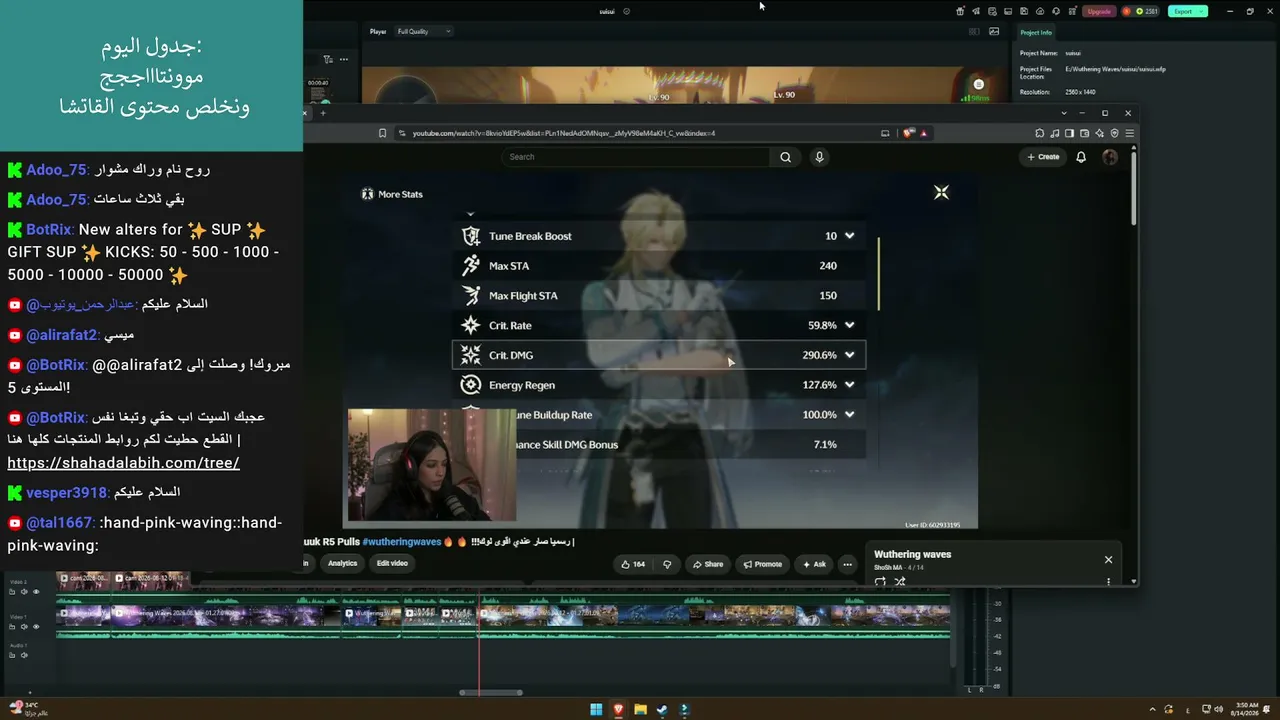Viewport: 1280px width, 720px height.
Task: Select the Project Info tab
Action: click(1036, 33)
